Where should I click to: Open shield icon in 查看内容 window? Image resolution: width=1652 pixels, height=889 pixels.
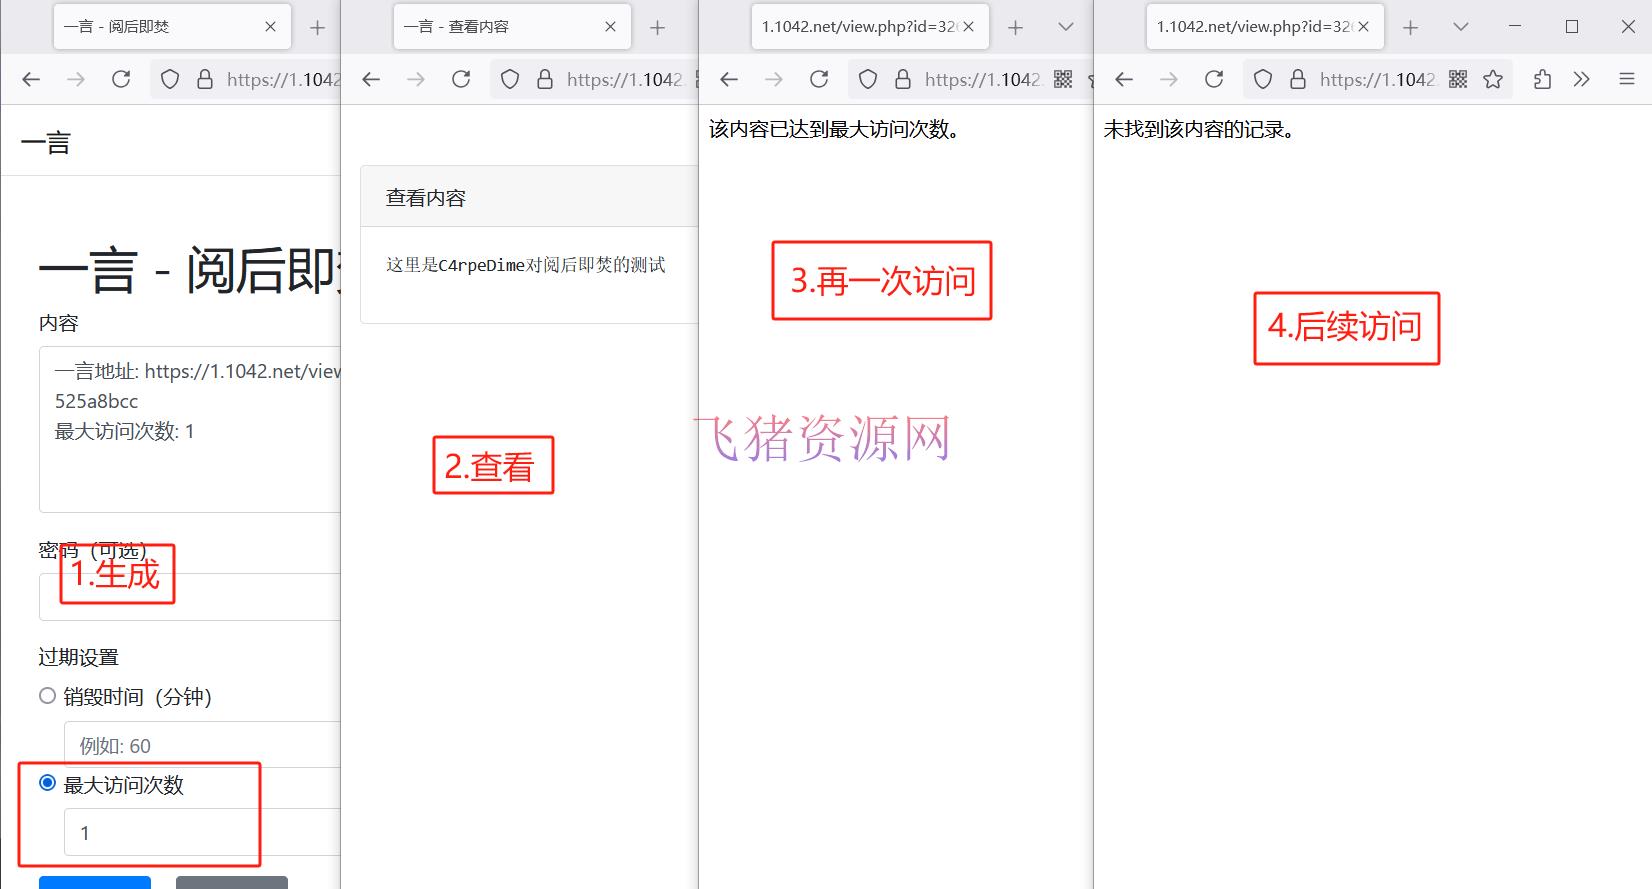click(x=510, y=79)
